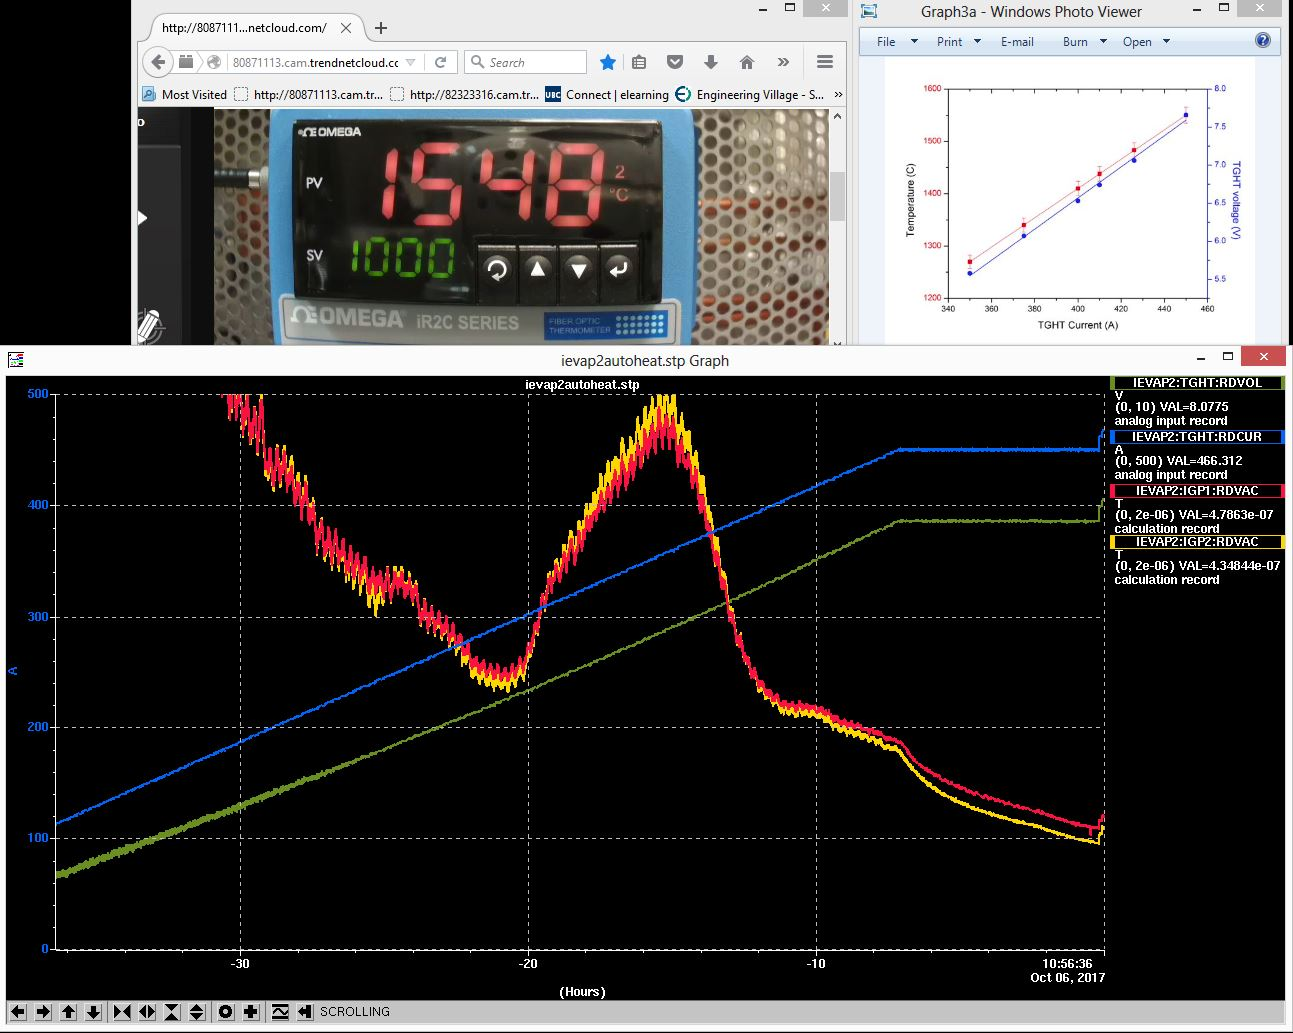Select IEVAP2:IGP1:RDVAC legend entry

(x=1197, y=491)
